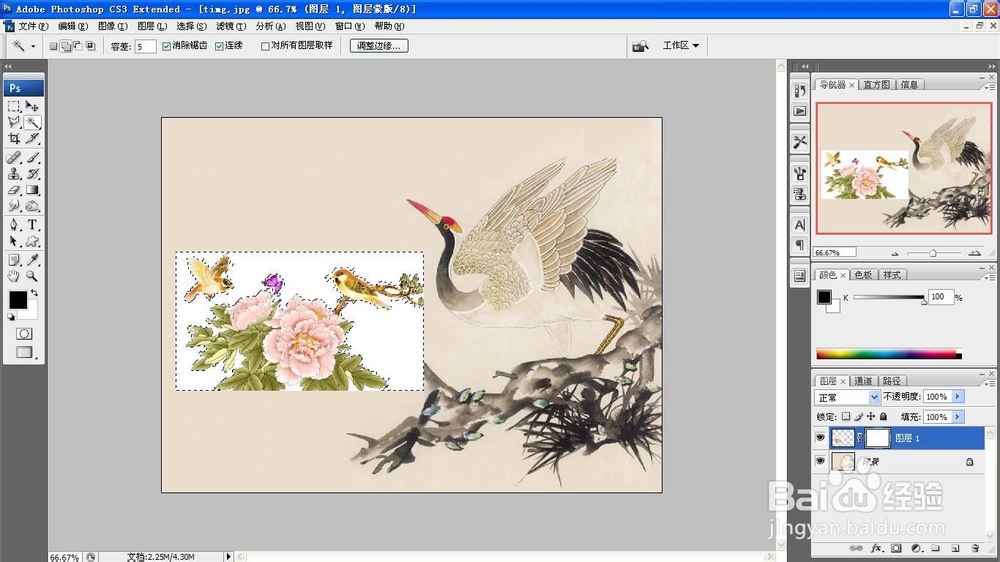Toggle lock position
Screen dimensions: 1000x562
point(871,417)
